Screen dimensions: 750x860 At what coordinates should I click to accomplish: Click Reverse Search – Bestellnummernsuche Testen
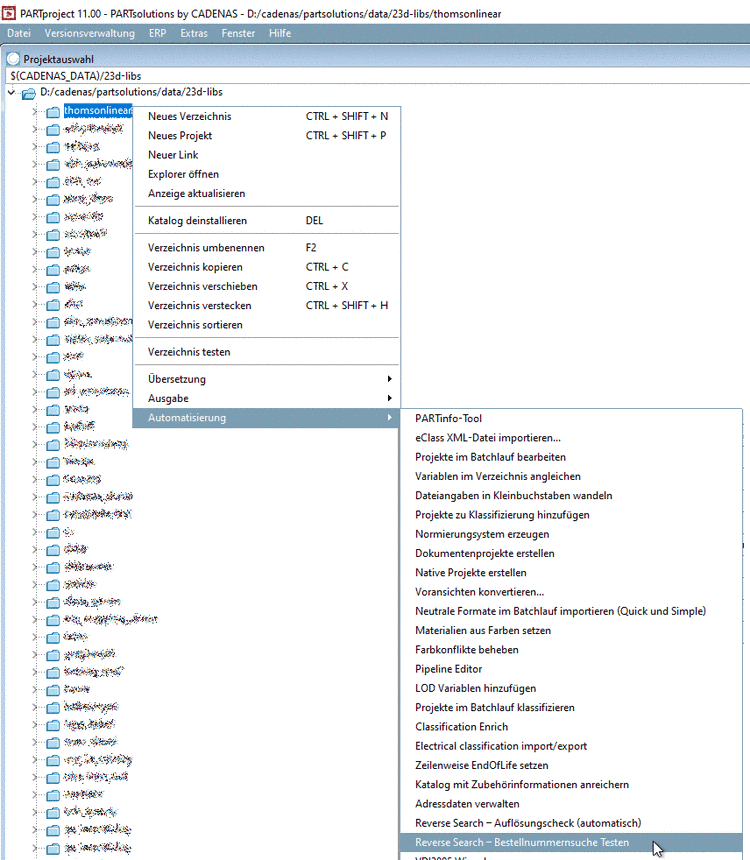(x=571, y=842)
